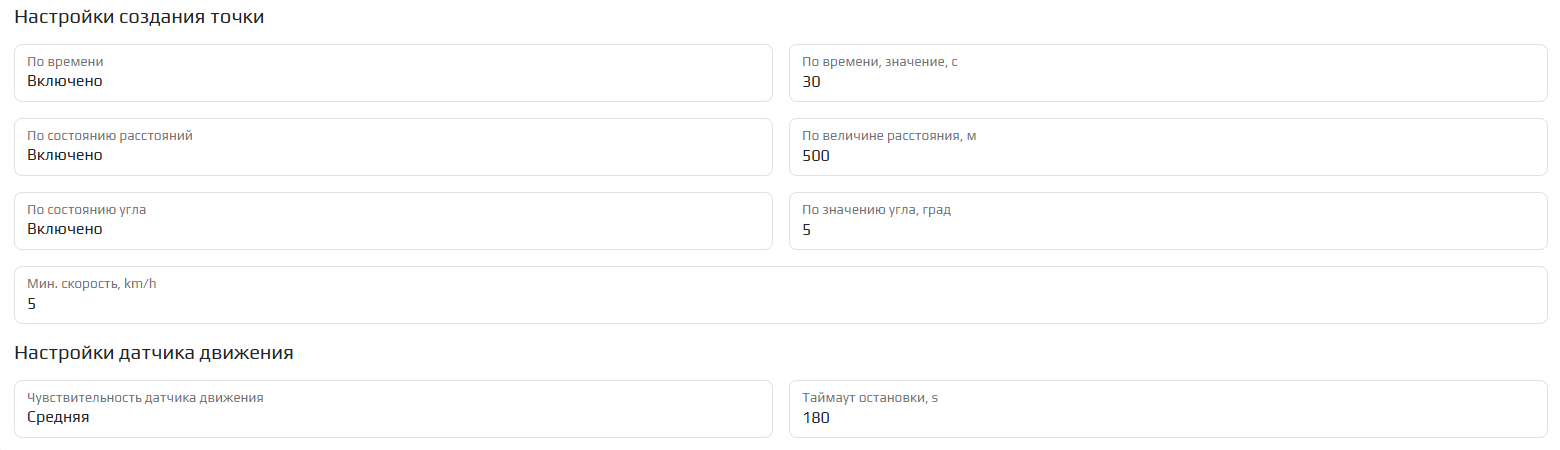Screen dimensions: 1560x450
Task: Focus the 'Таймаут остановки, s' field
Action: (1168, 409)
